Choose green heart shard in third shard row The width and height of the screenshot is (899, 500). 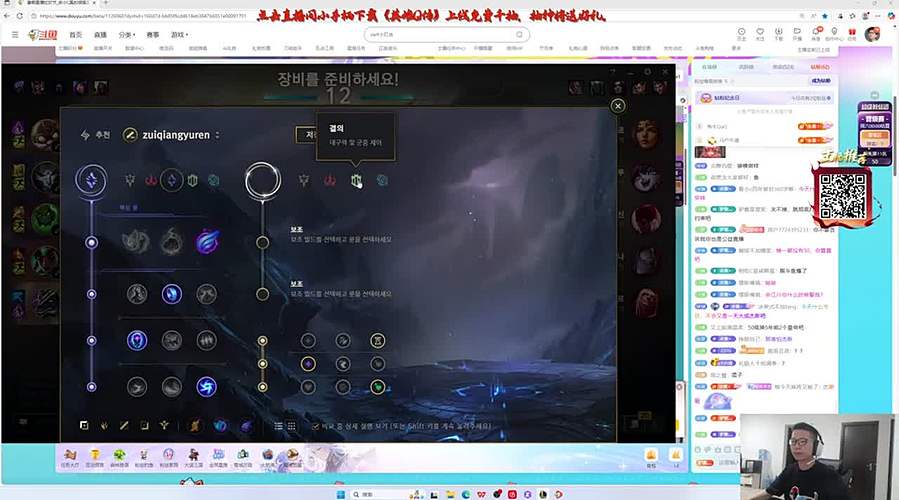(377, 387)
